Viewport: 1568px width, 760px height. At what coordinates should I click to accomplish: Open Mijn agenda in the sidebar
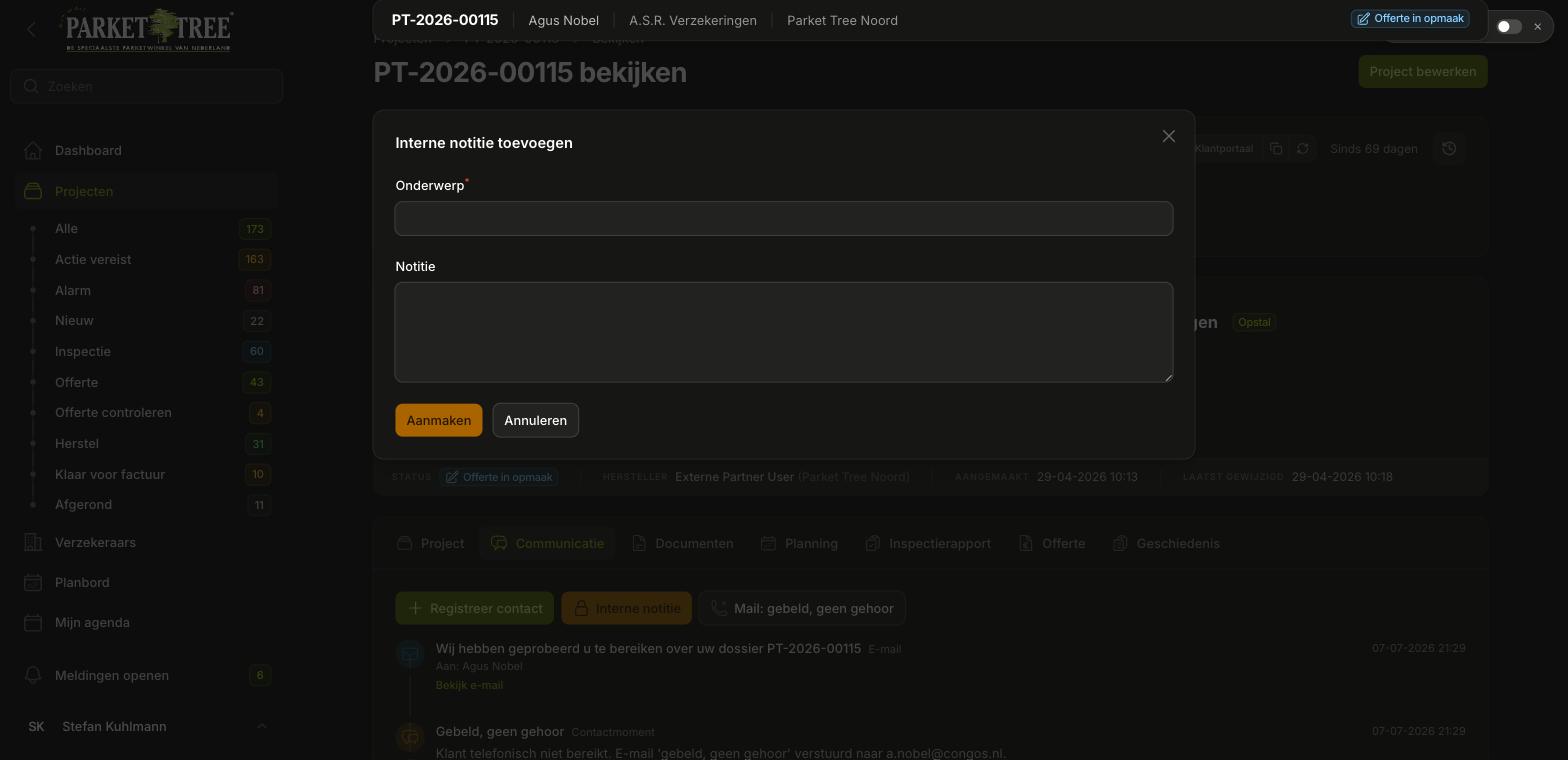pos(146,622)
